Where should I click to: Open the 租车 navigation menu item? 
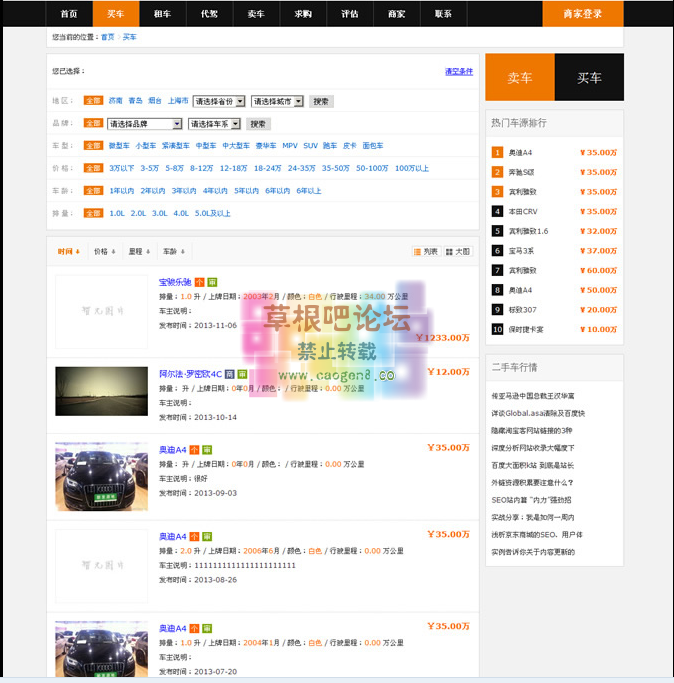pyautogui.click(x=162, y=14)
